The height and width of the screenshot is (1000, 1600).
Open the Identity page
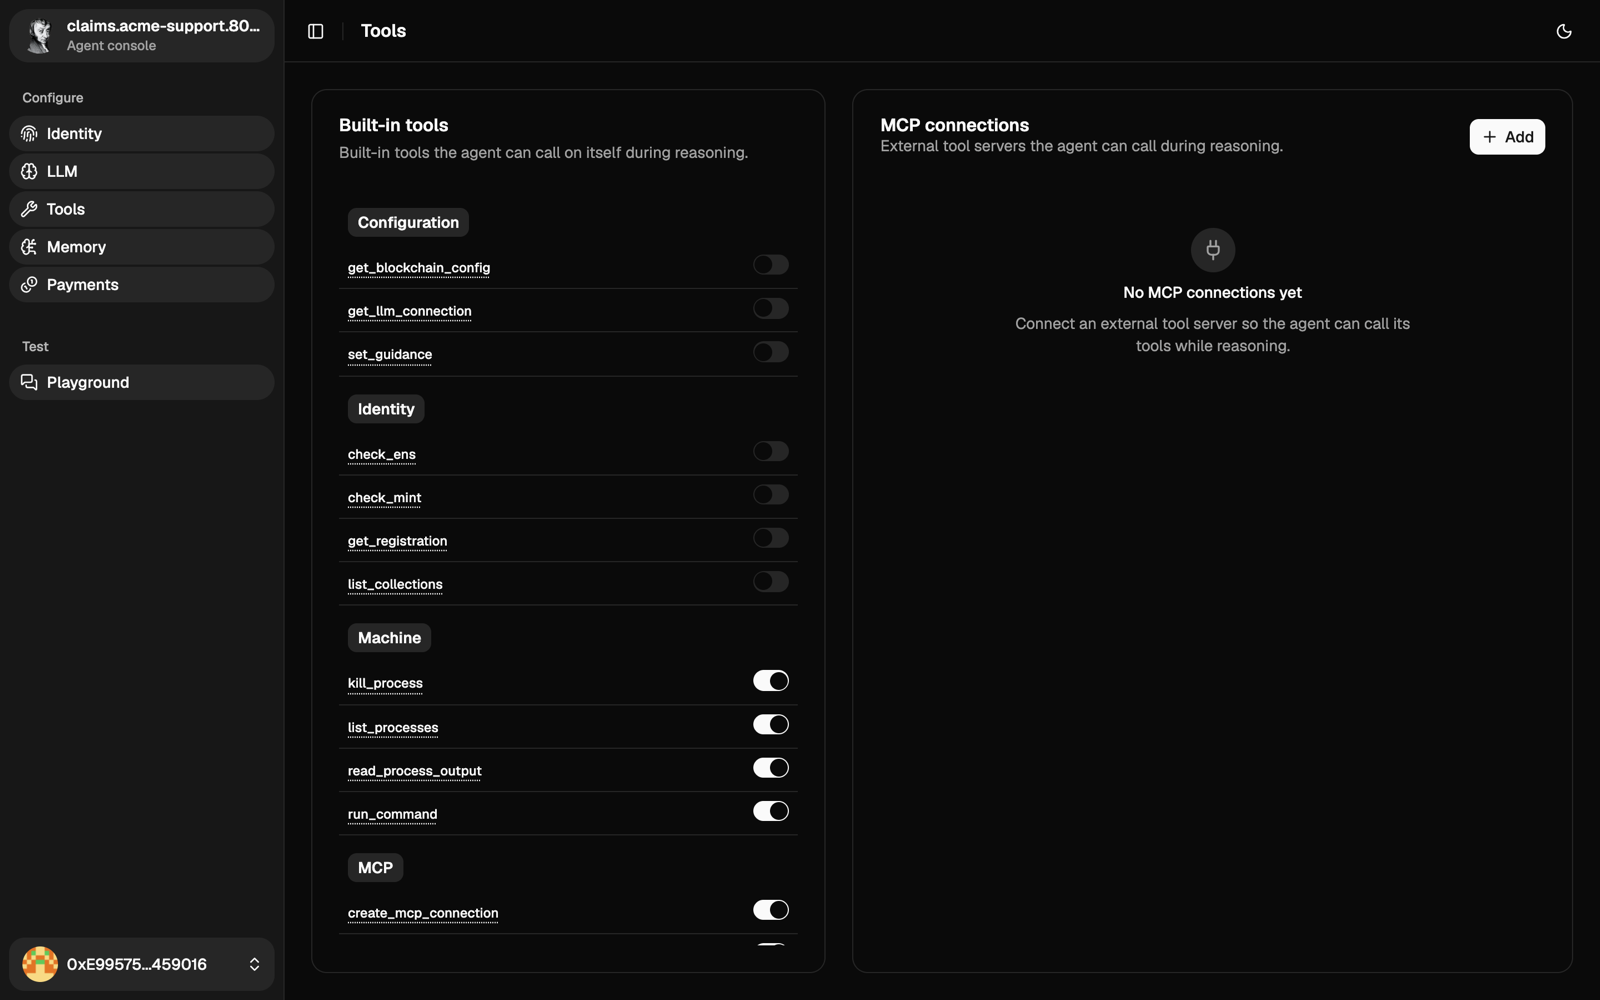[x=142, y=134]
